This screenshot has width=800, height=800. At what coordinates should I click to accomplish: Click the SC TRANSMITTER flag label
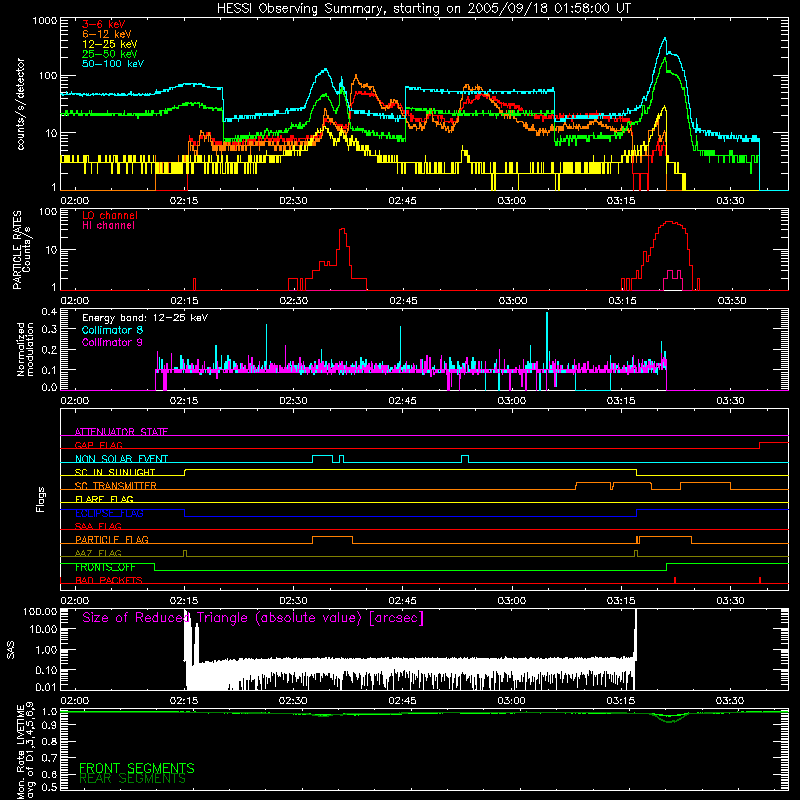pos(115,486)
